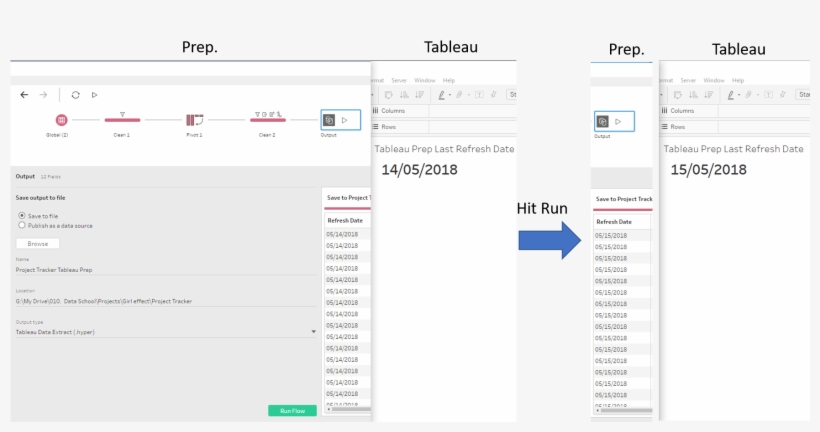Click the Name field Project Tracker Tableau Prep
Image resolution: width=820 pixels, height=432 pixels.
166,270
